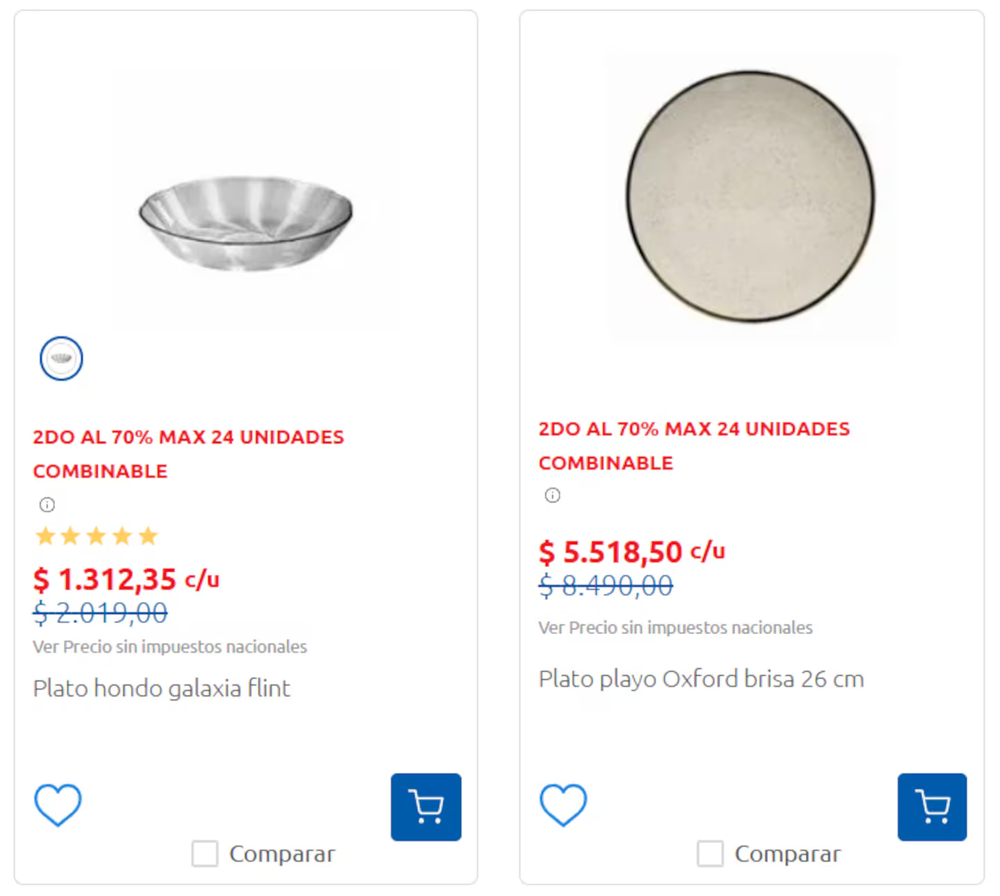Click the cart icon for Plato playo Oxford brisa
Screen dimensions: 1000x896
[x=932, y=807]
